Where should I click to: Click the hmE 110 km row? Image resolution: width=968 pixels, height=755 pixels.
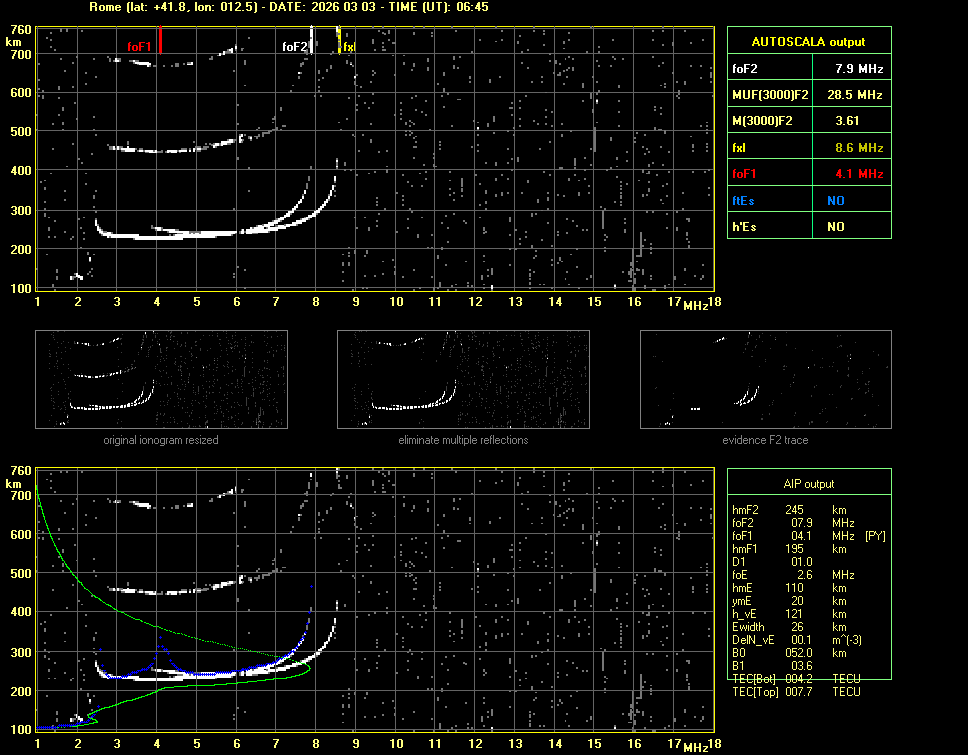pyautogui.click(x=795, y=588)
